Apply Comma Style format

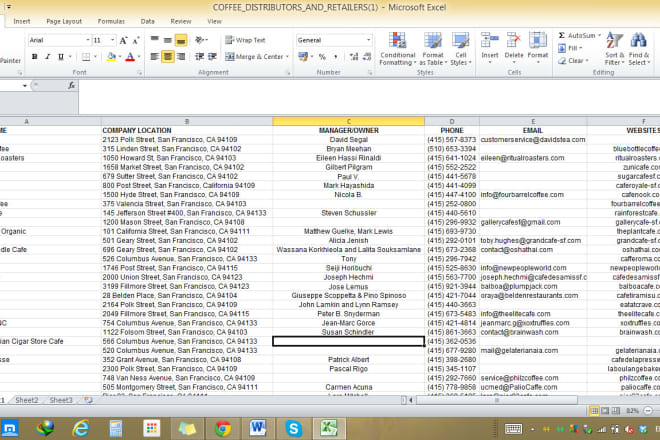335,56
